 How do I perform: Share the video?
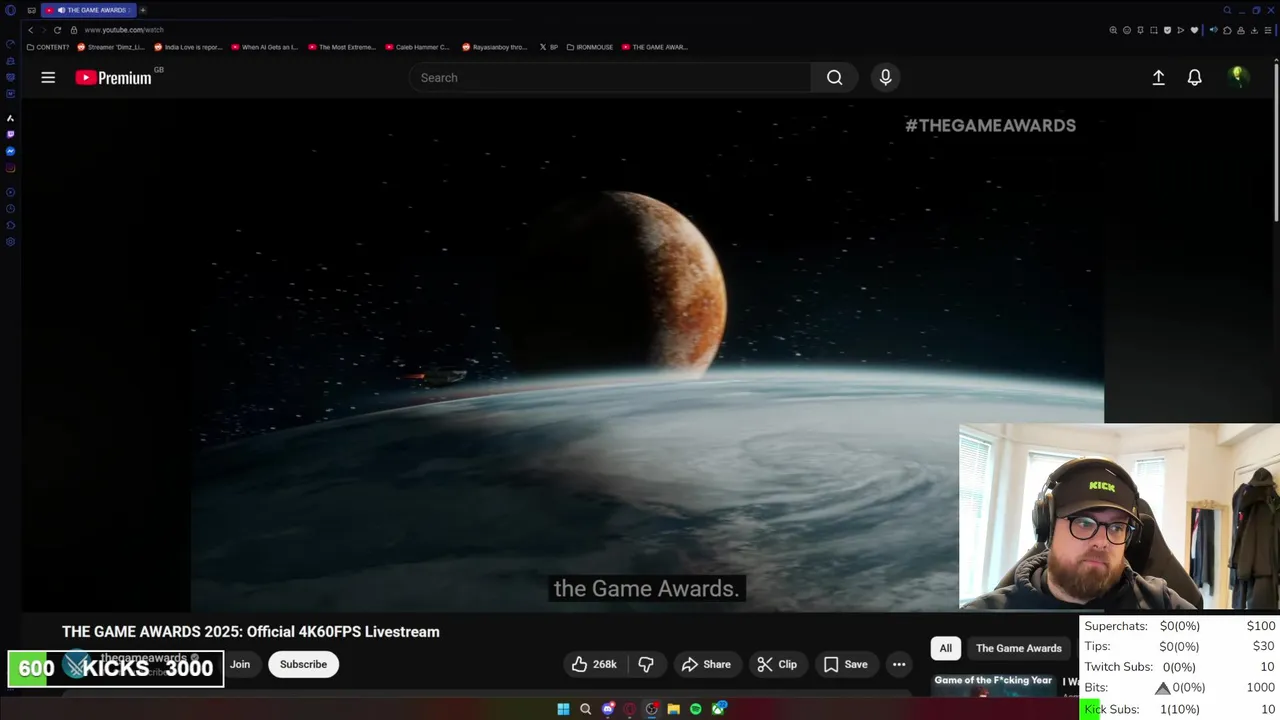pyautogui.click(x=706, y=664)
